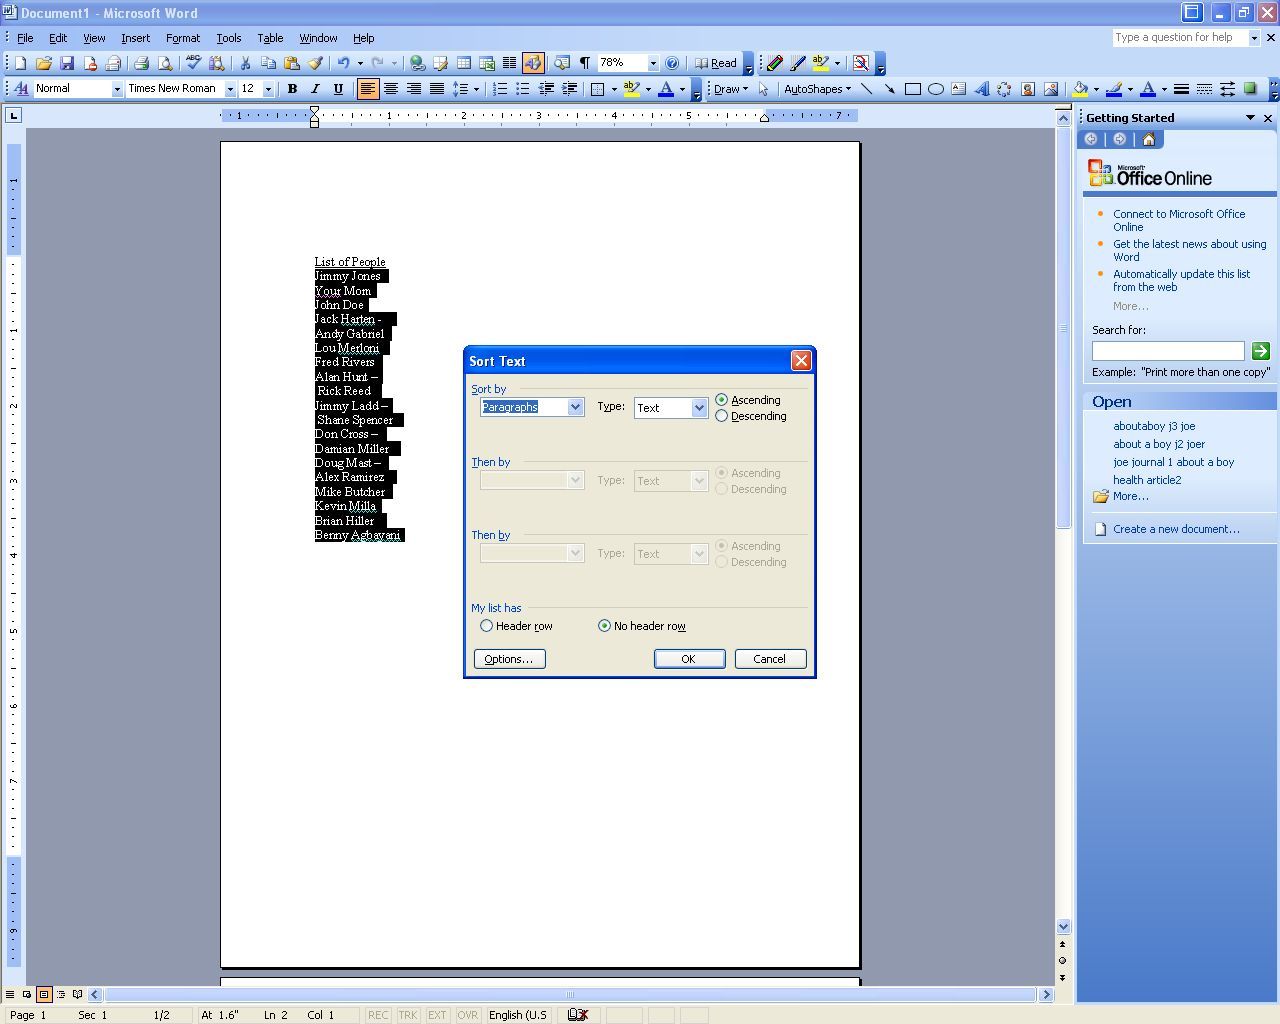Click the Undo toolbar icon
Screen dimensions: 1280x1024
(344, 63)
